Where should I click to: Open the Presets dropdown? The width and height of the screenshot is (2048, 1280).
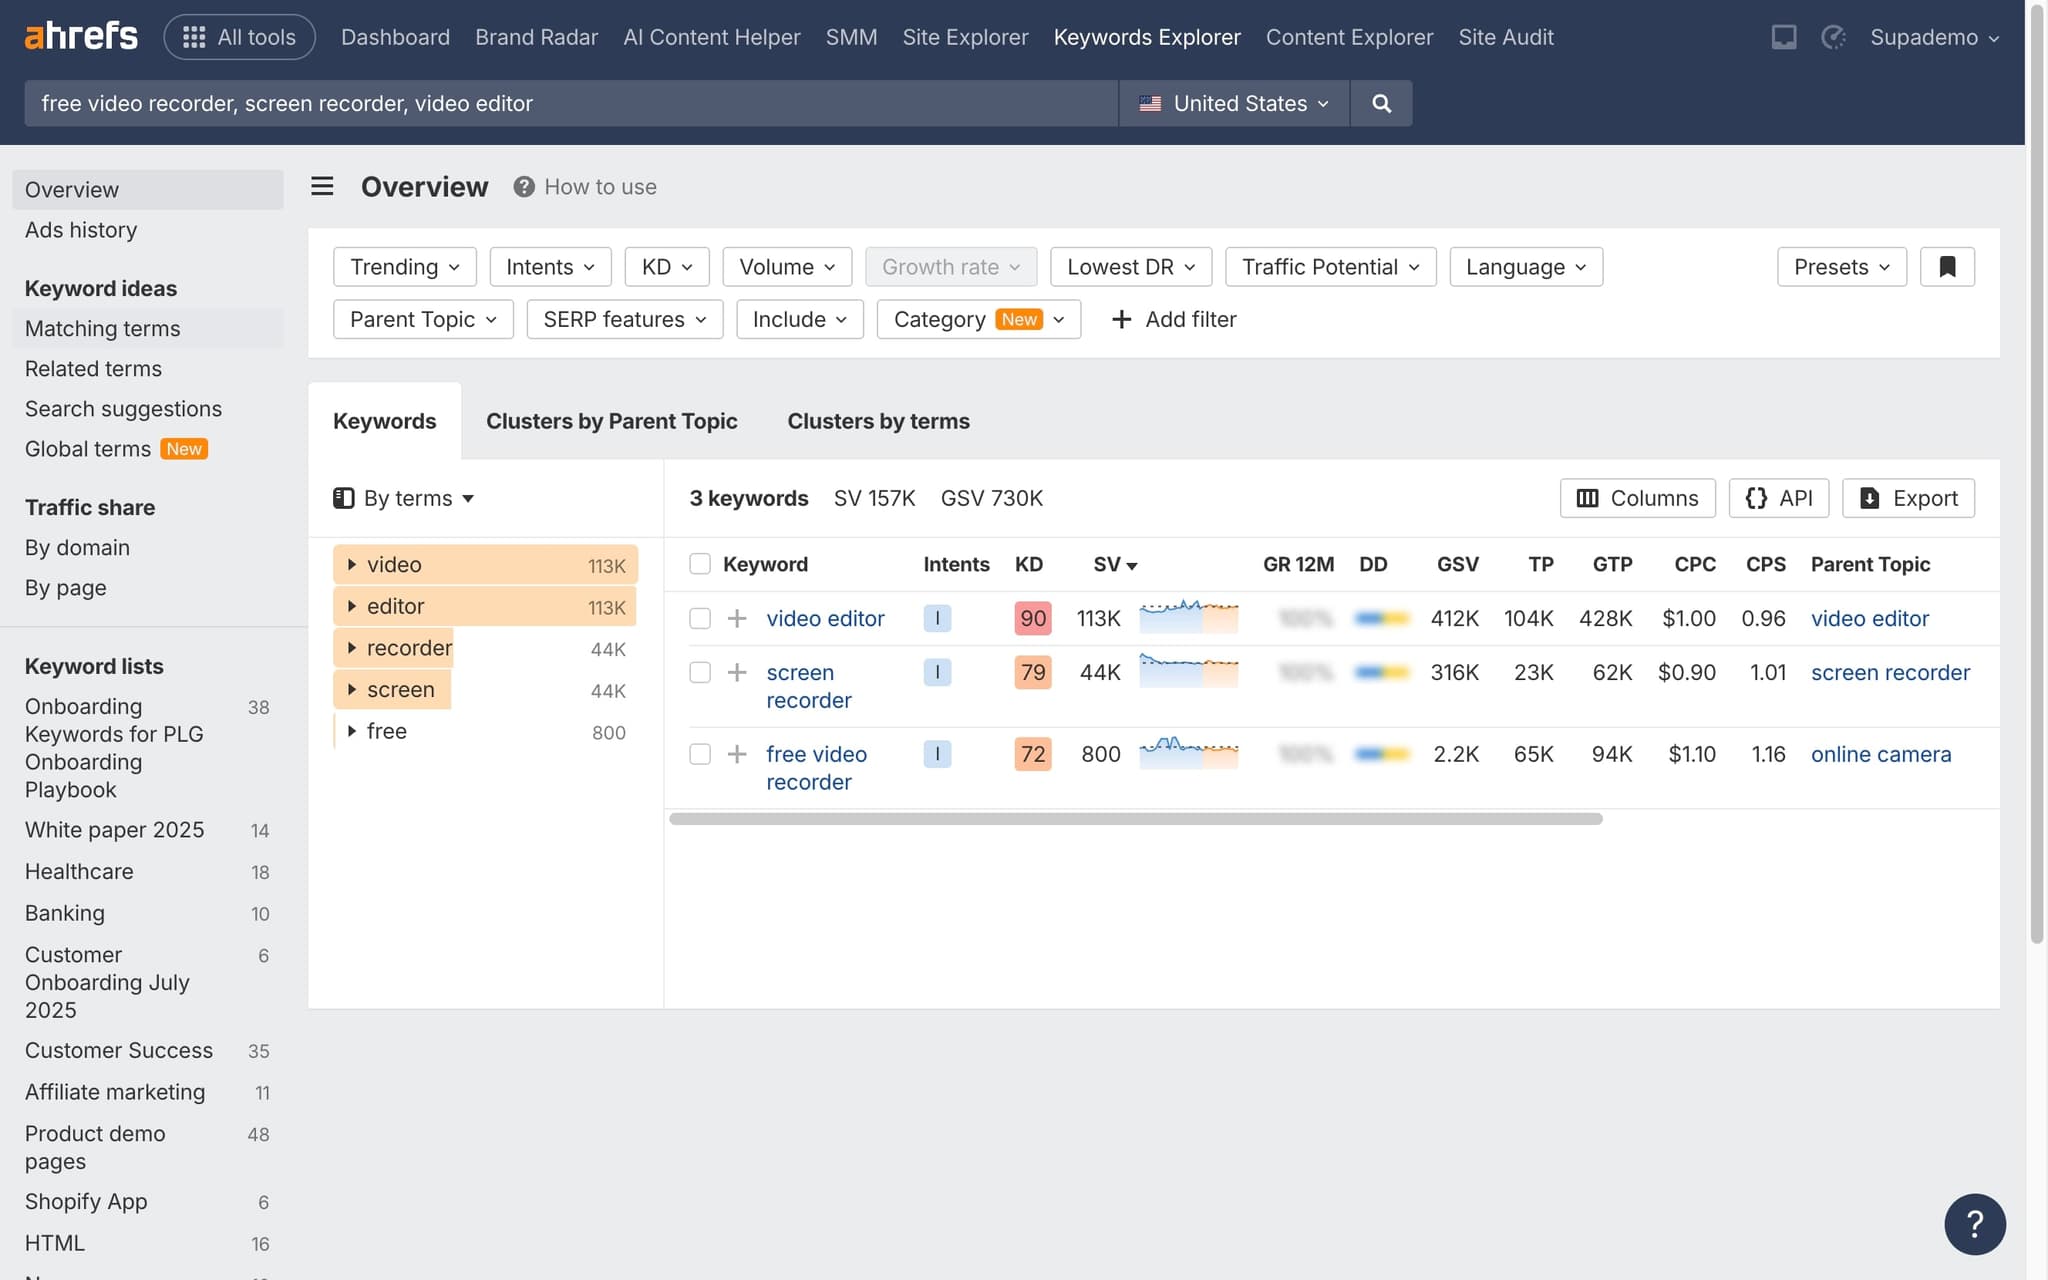[1840, 266]
